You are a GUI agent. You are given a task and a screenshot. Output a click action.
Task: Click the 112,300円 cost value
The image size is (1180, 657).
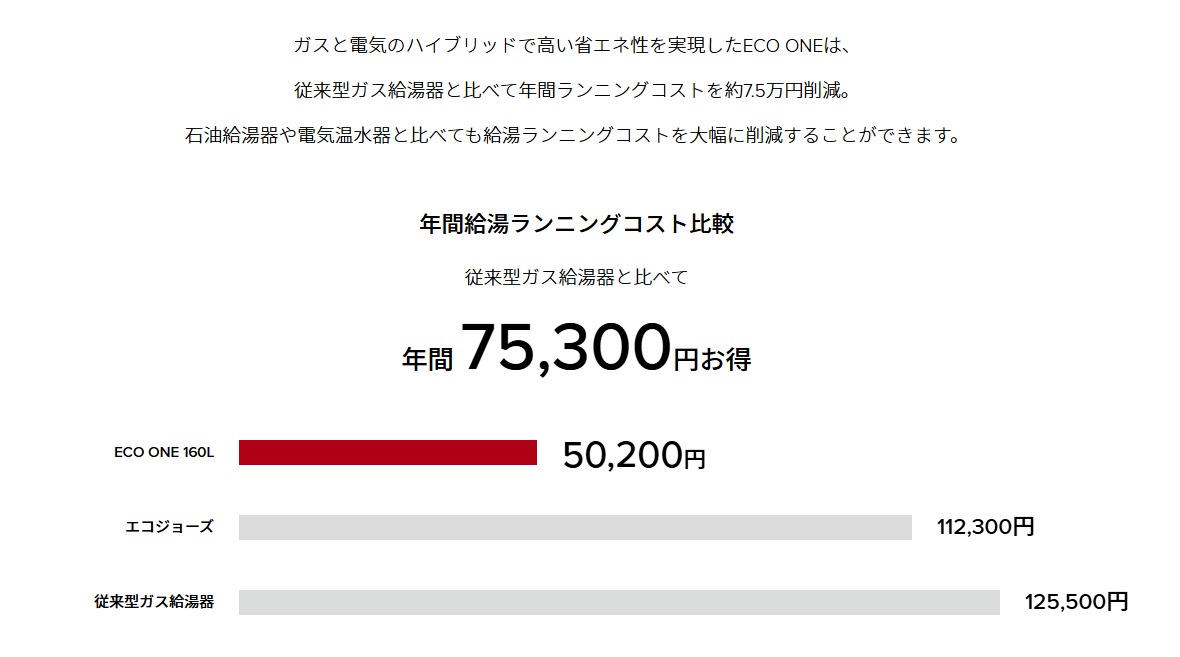pos(985,527)
